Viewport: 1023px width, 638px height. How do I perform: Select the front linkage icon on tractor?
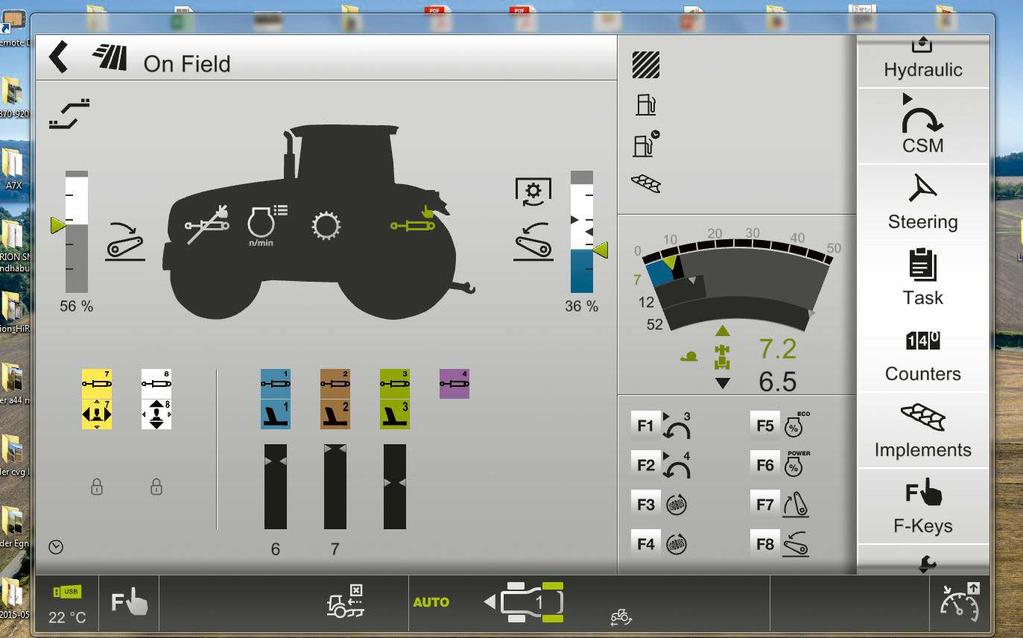click(207, 224)
